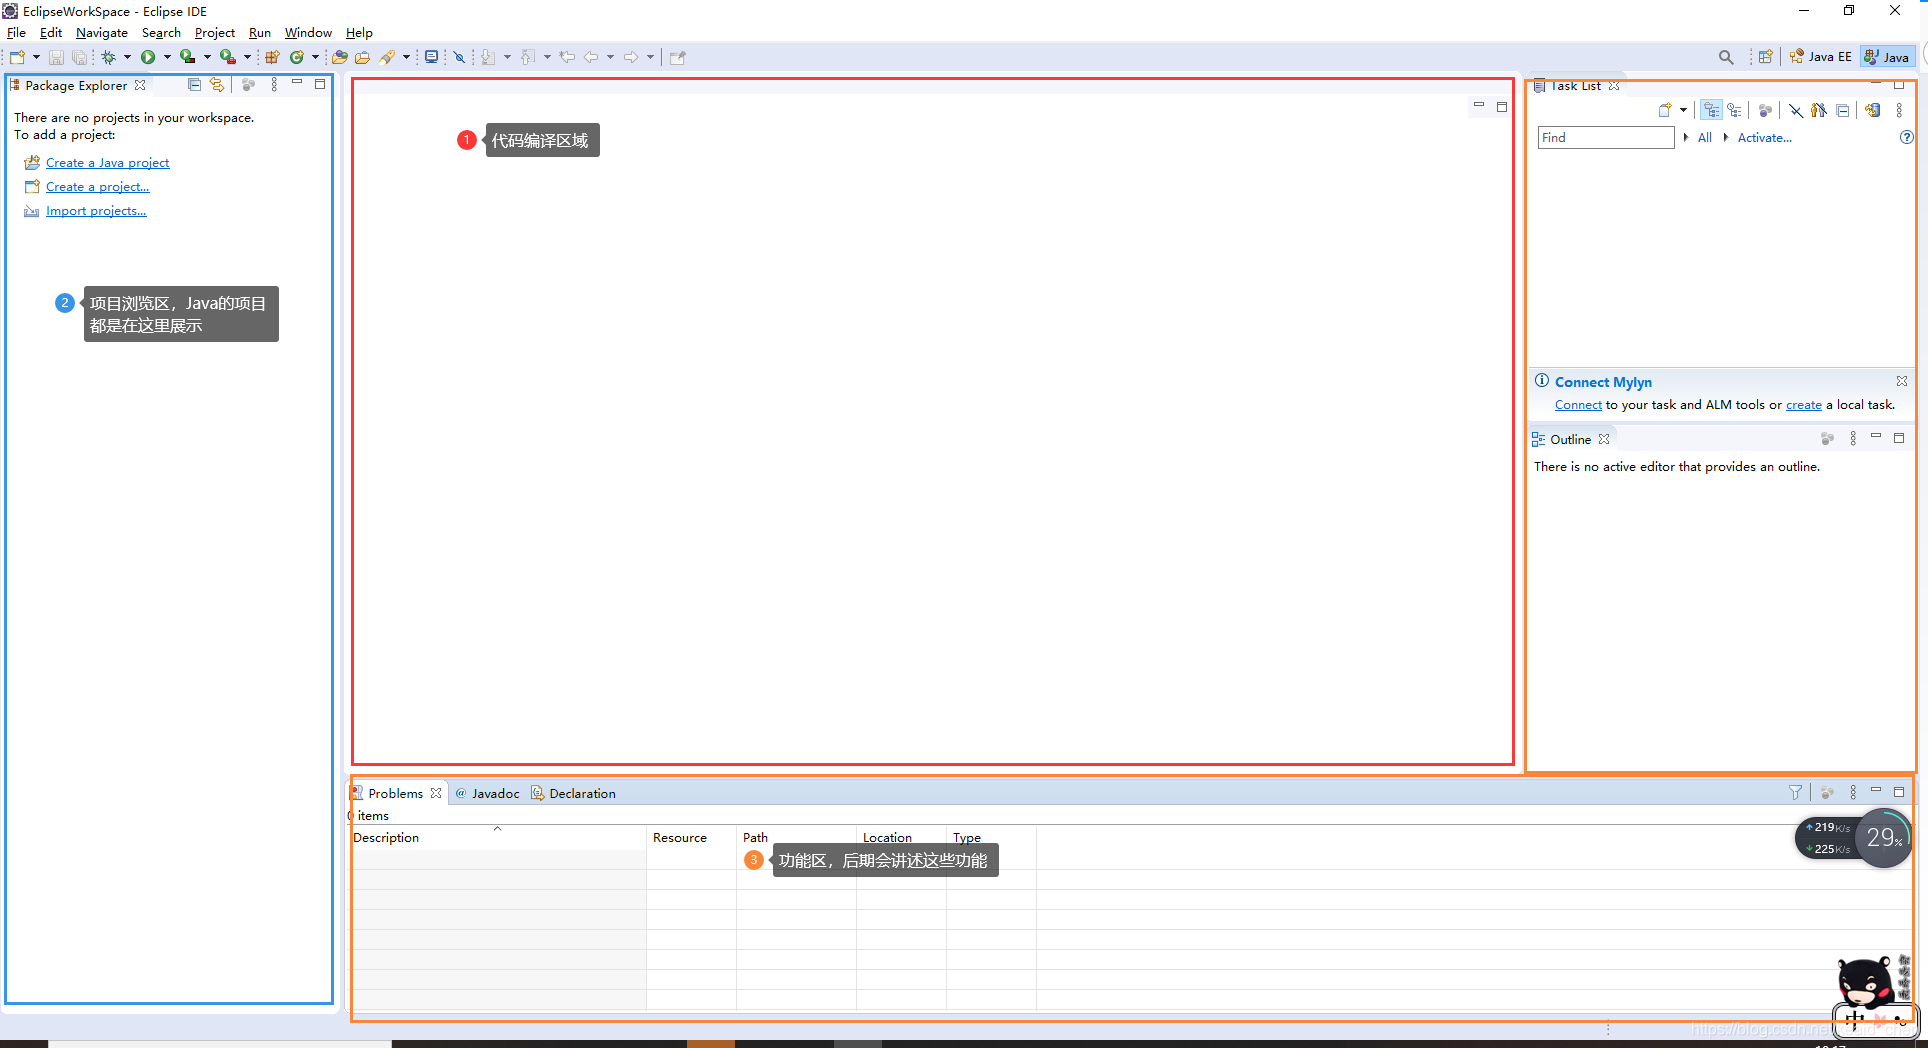This screenshot has width=1928, height=1048.
Task: Create a New Task in Task List
Action: (x=1665, y=111)
